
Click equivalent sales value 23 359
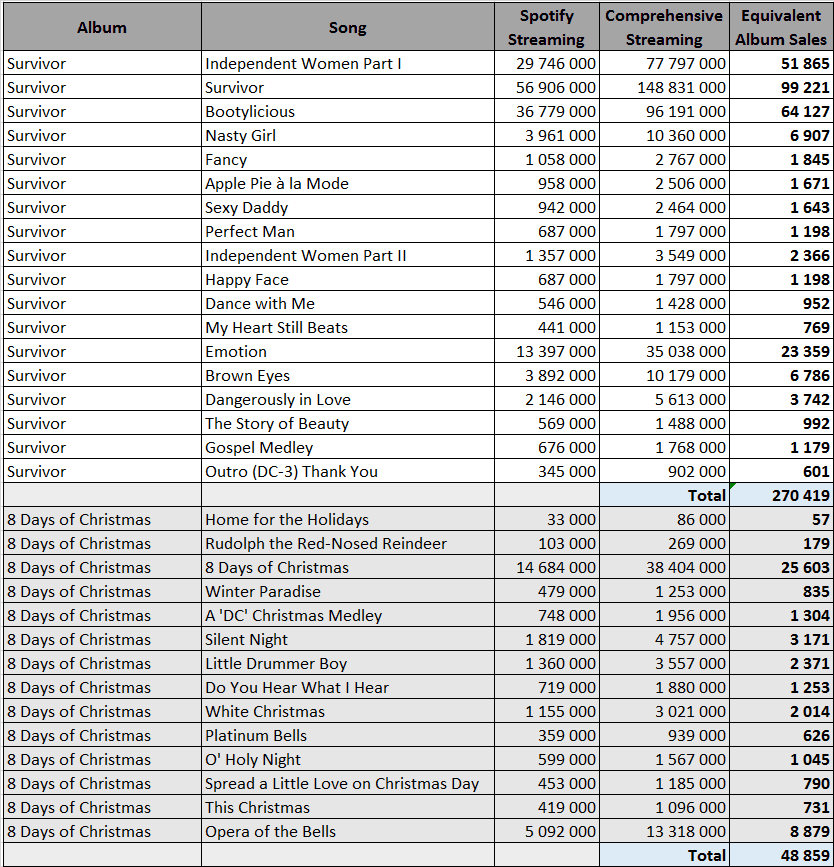tap(781, 351)
